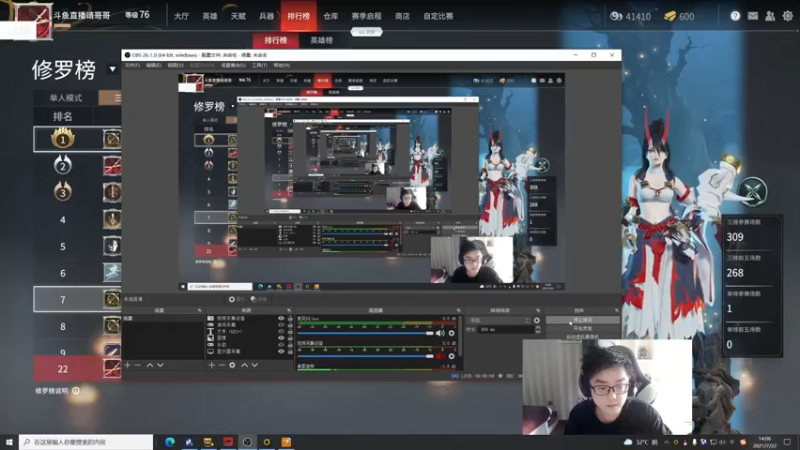Open the OBS 场景集合 Scene Collection menu

pyautogui.click(x=233, y=65)
